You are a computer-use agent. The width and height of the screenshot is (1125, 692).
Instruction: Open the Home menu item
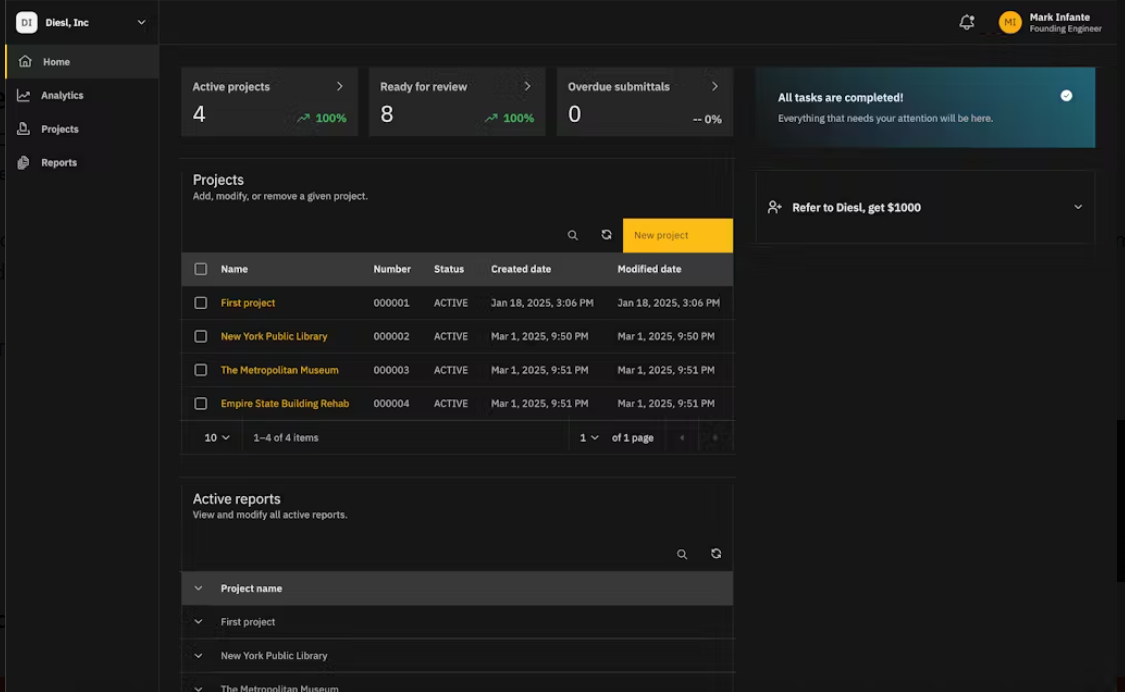(82, 62)
